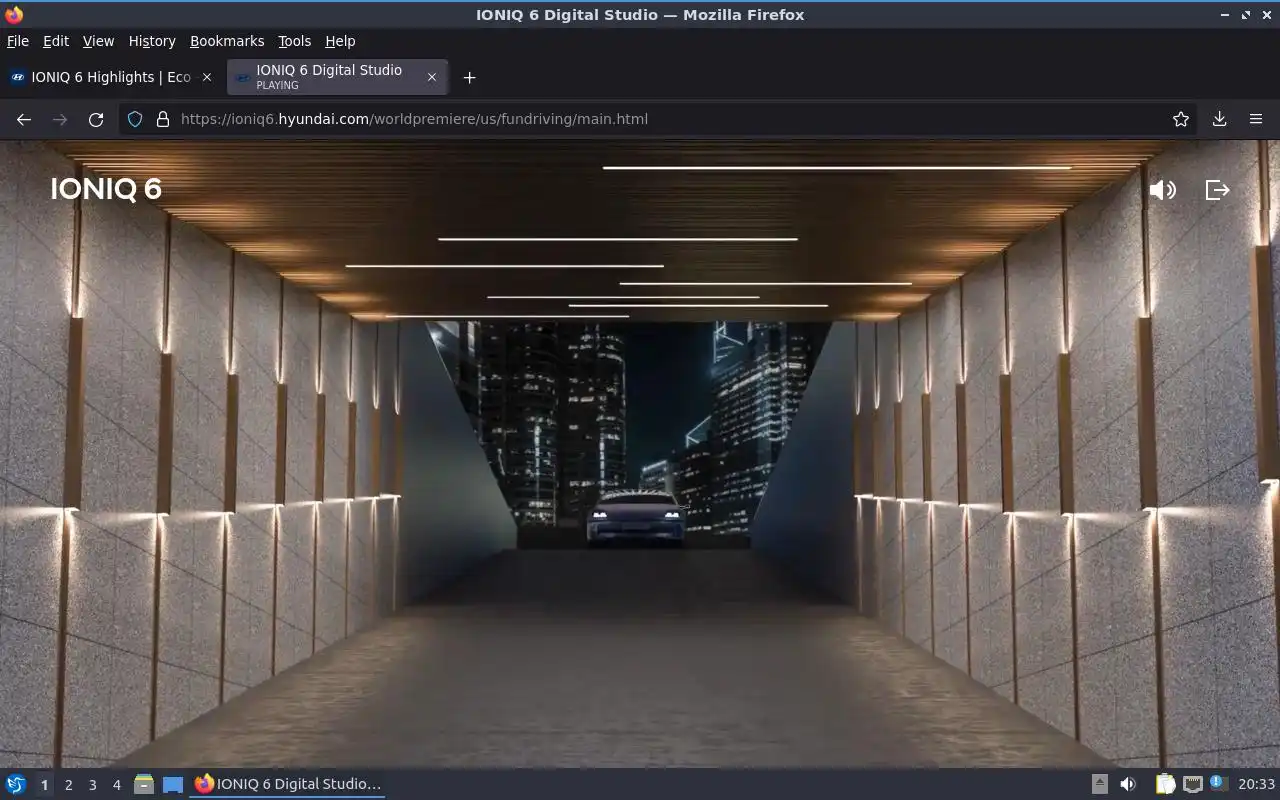Open the system start menu
This screenshot has width=1280, height=800.
tap(16, 784)
